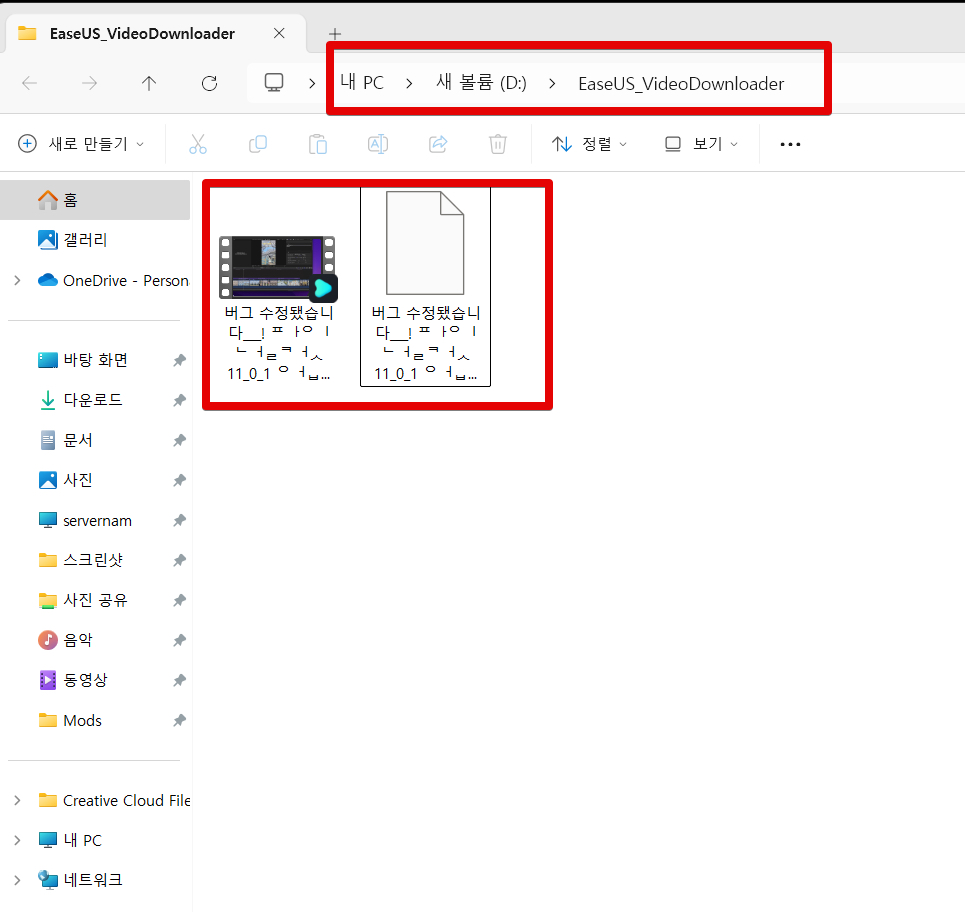
Task: Go up one folder level
Action: 149,83
